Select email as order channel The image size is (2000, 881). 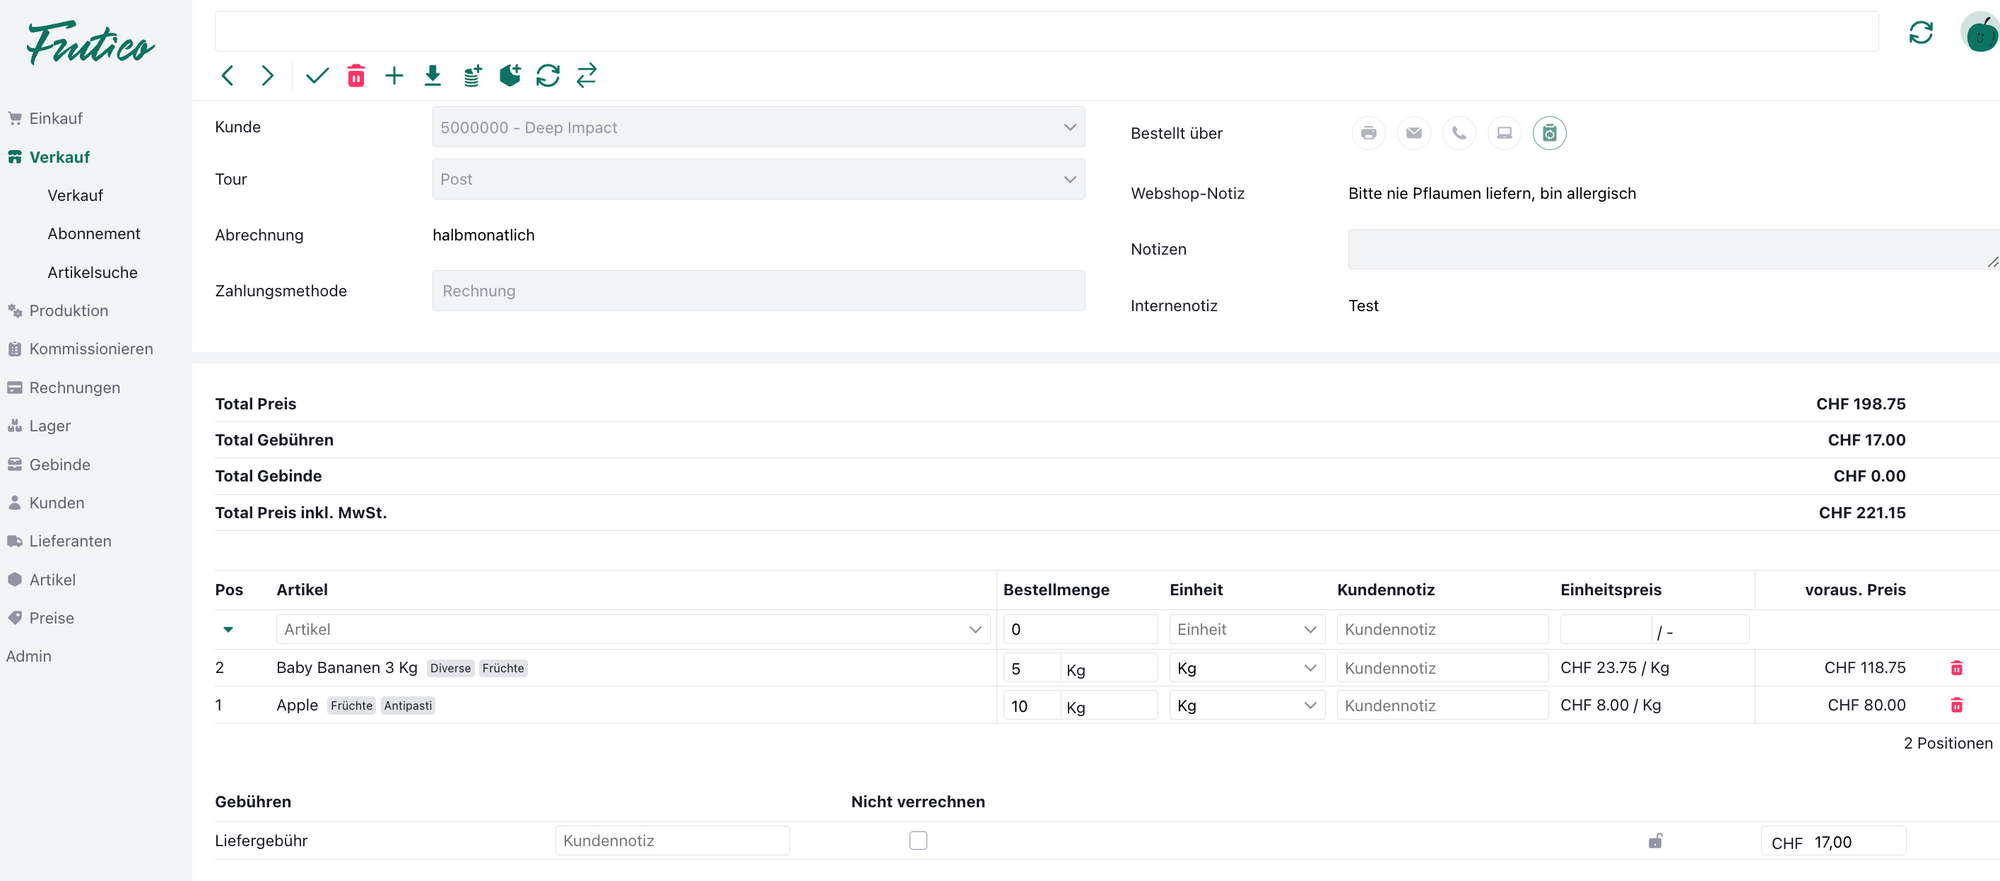coord(1414,133)
